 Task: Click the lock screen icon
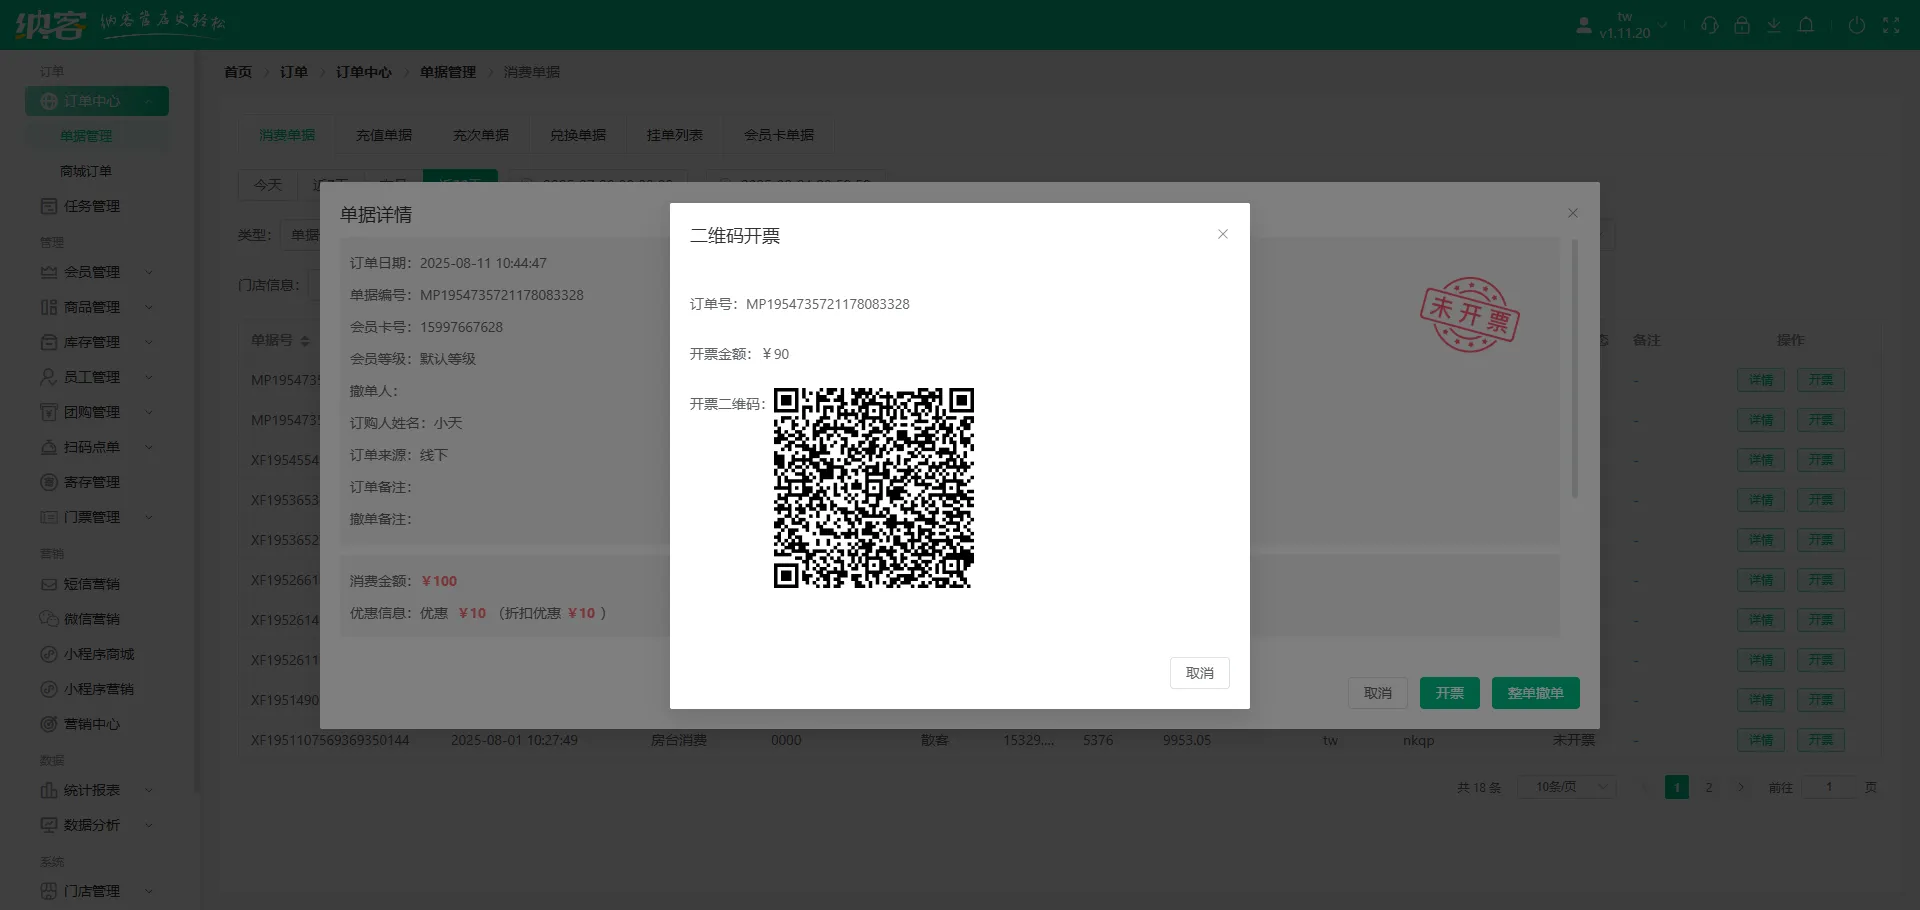click(x=1742, y=25)
